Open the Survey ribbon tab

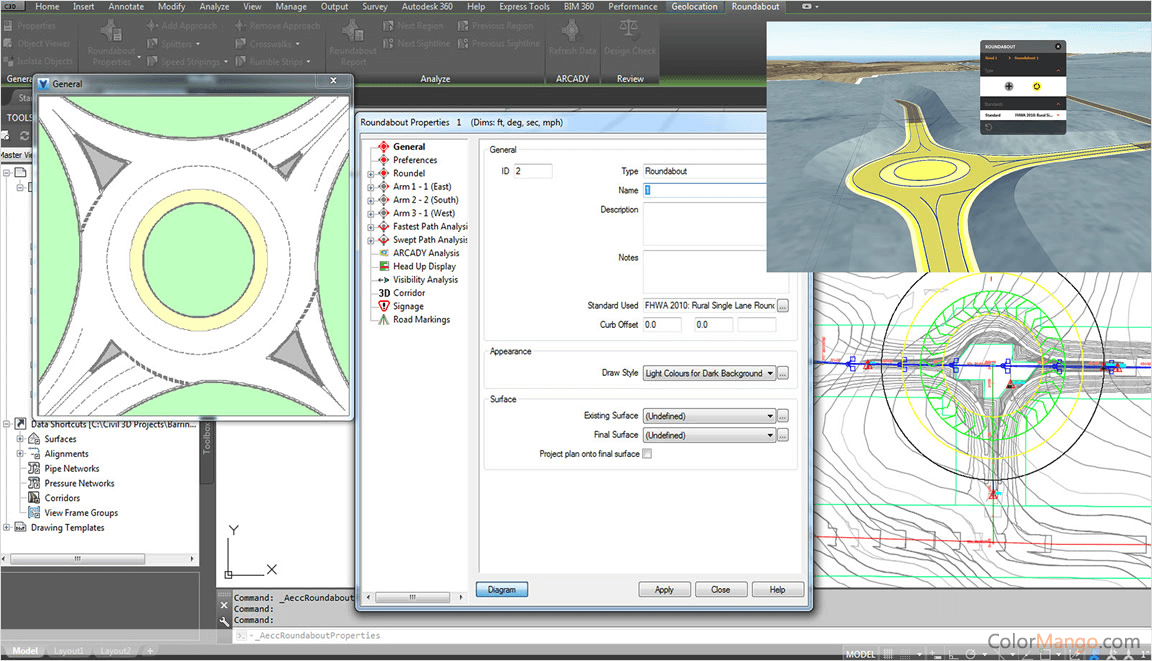(x=375, y=7)
